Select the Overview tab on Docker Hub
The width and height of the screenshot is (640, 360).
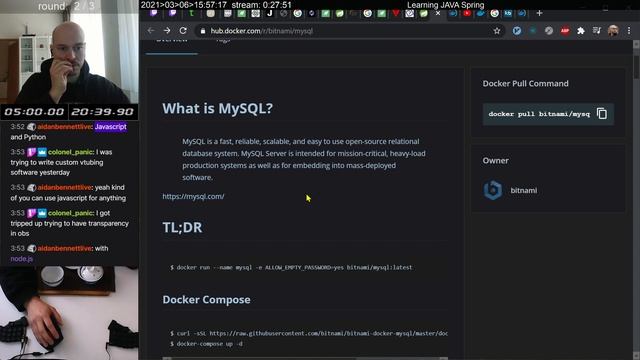[x=172, y=41]
